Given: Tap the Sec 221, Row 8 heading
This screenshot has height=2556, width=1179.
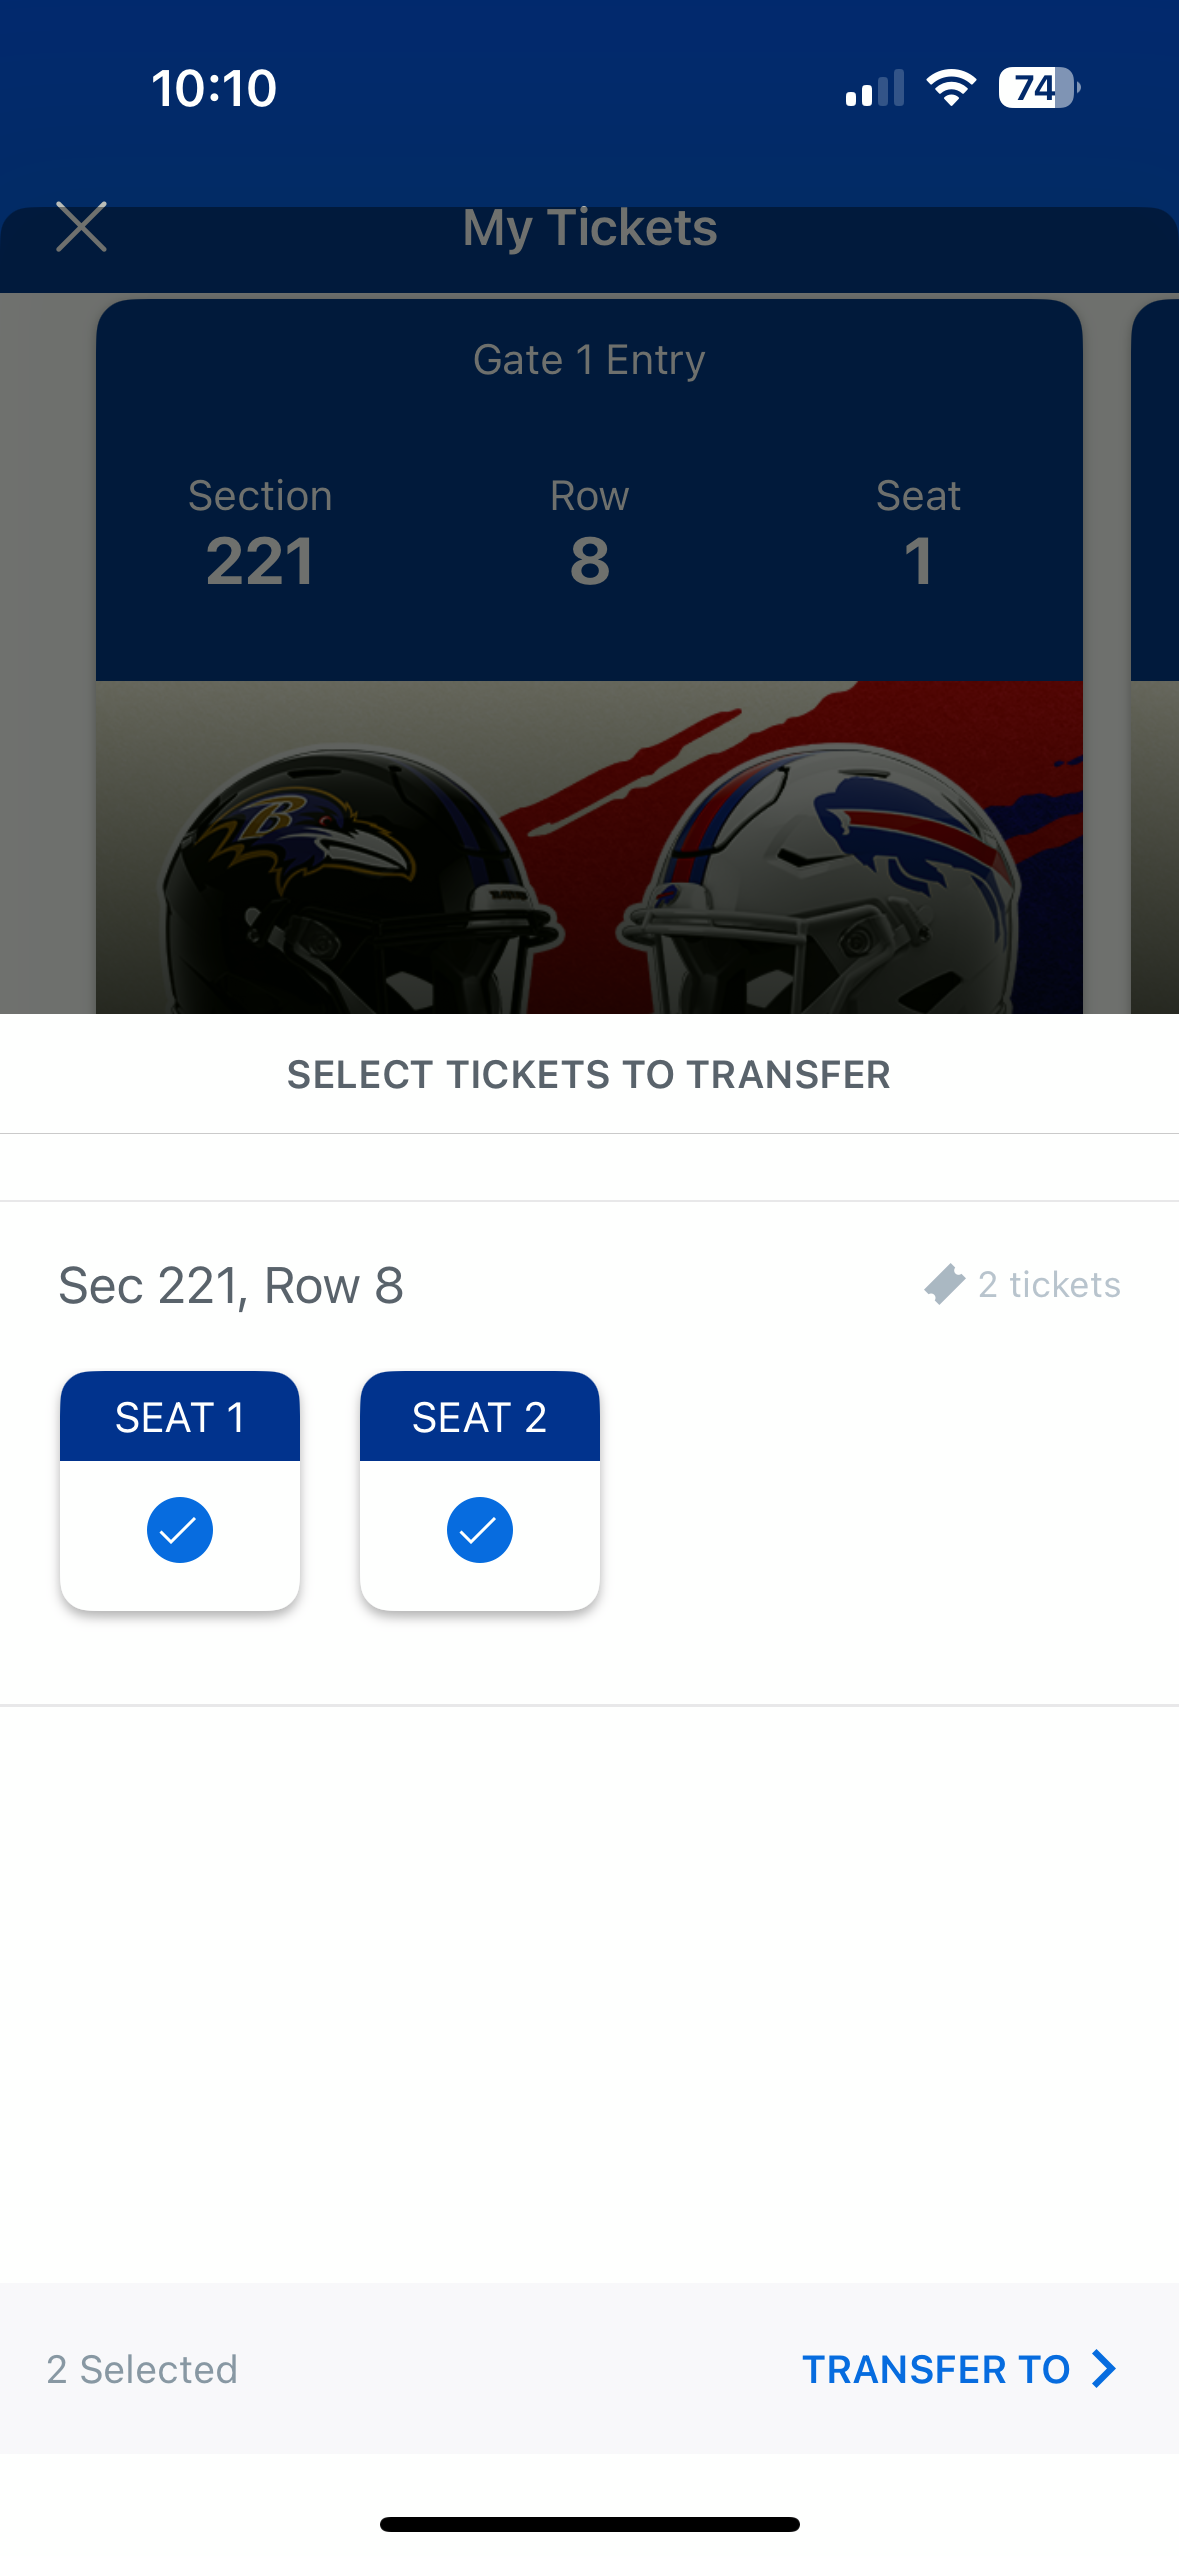Looking at the screenshot, I should point(231,1285).
